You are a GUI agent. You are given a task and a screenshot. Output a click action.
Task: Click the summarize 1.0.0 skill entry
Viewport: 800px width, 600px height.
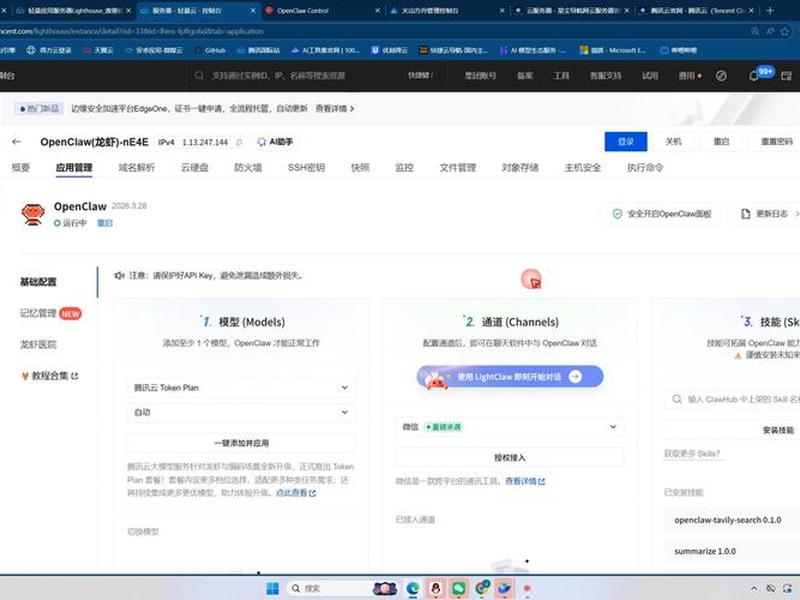pyautogui.click(x=732, y=551)
